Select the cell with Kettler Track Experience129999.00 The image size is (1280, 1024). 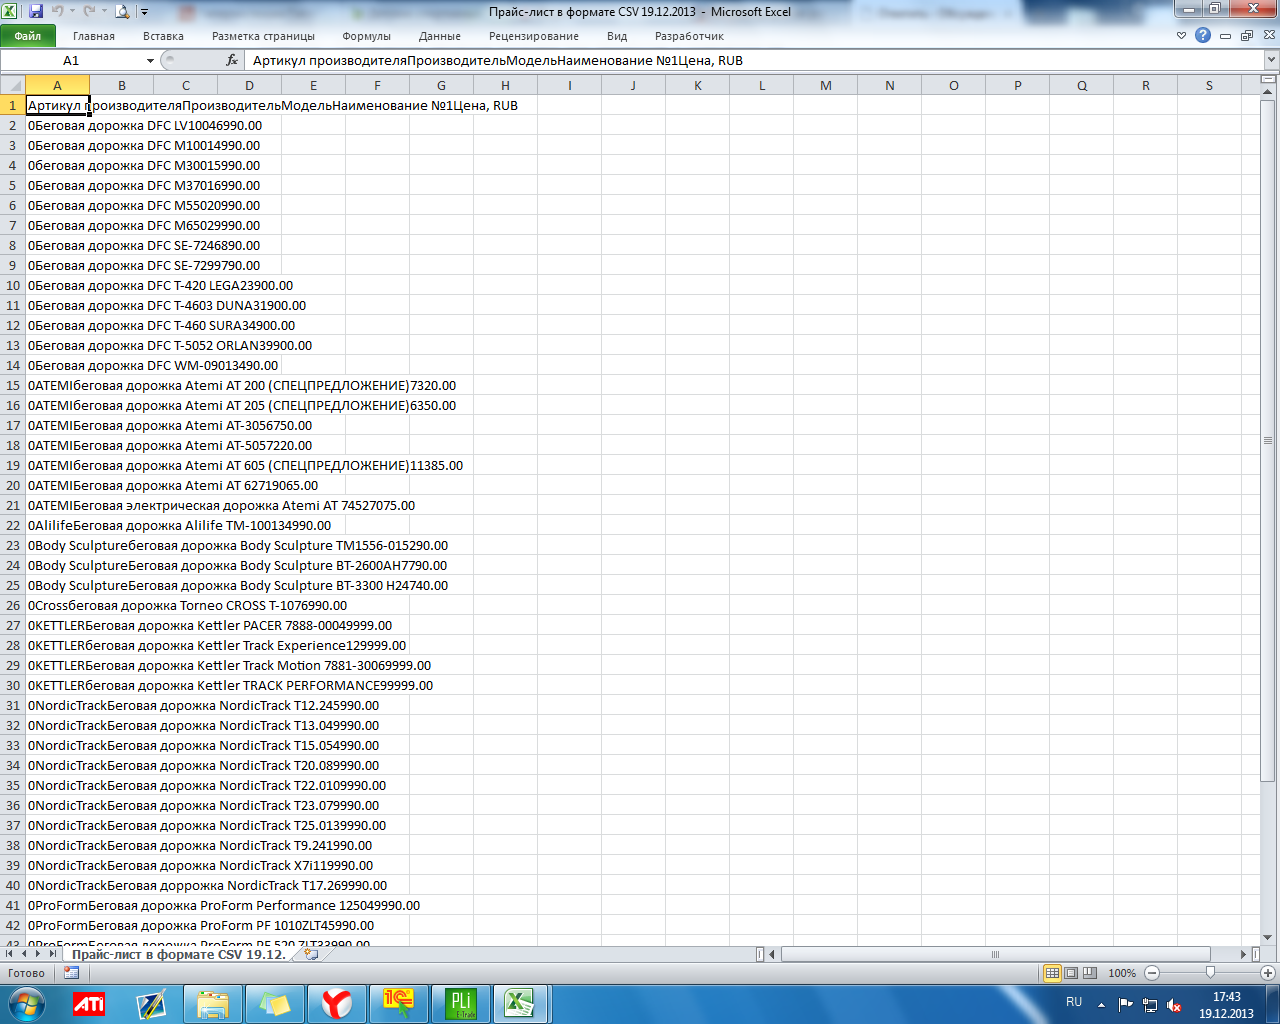coord(57,645)
